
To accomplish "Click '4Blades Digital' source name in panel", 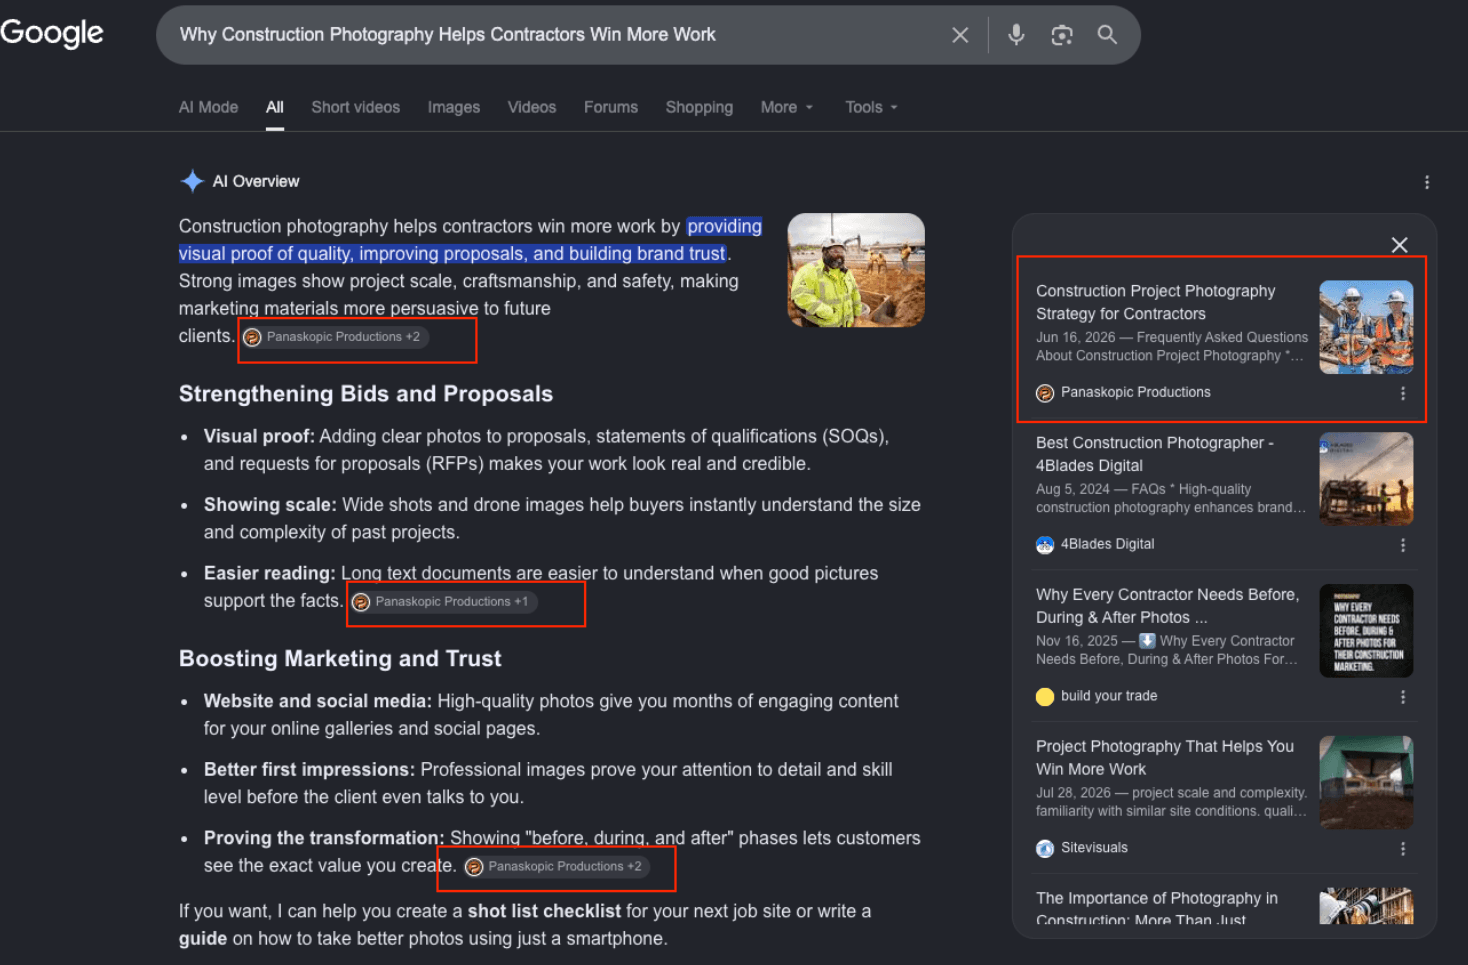I will [1108, 545].
